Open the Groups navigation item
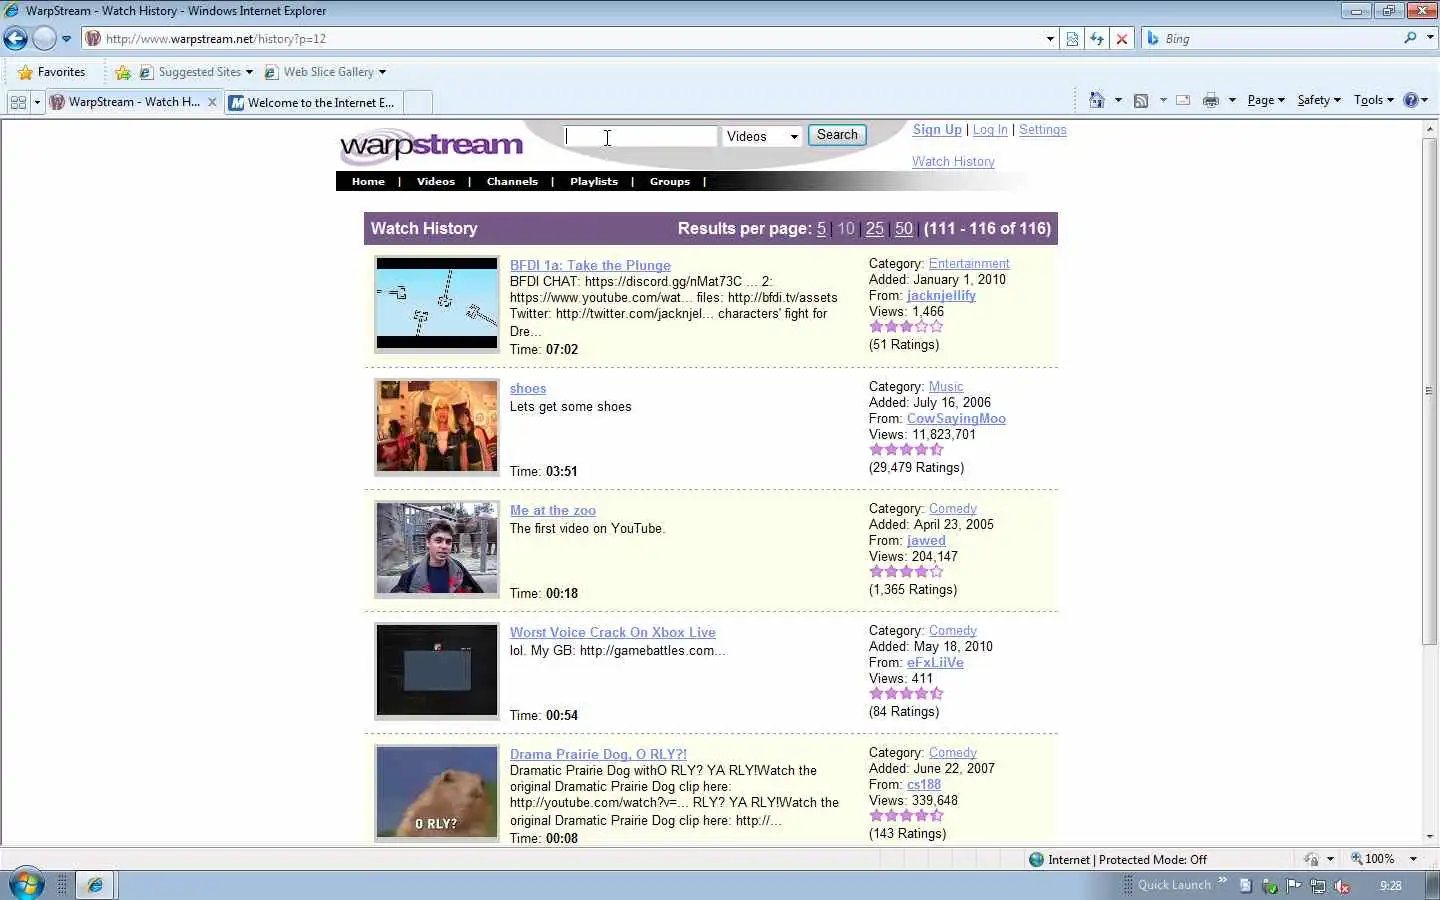This screenshot has width=1440, height=900. (x=670, y=182)
